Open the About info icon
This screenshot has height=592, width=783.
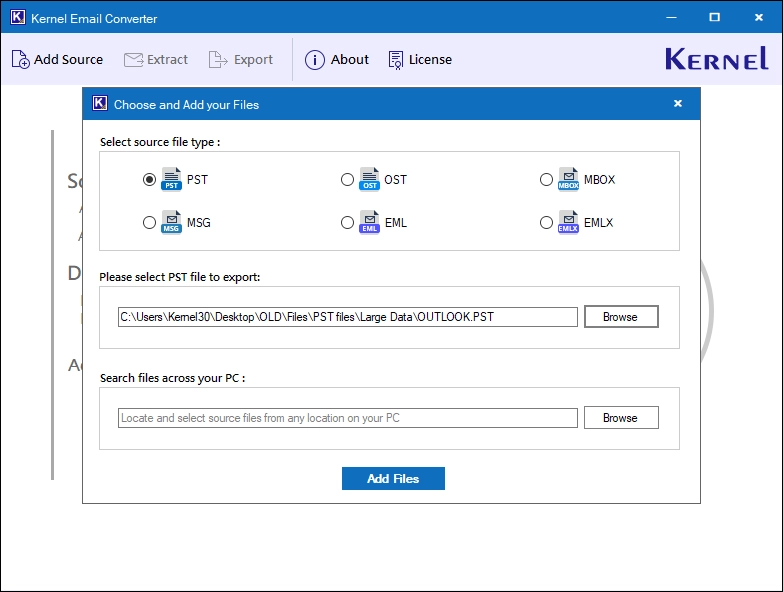315,60
